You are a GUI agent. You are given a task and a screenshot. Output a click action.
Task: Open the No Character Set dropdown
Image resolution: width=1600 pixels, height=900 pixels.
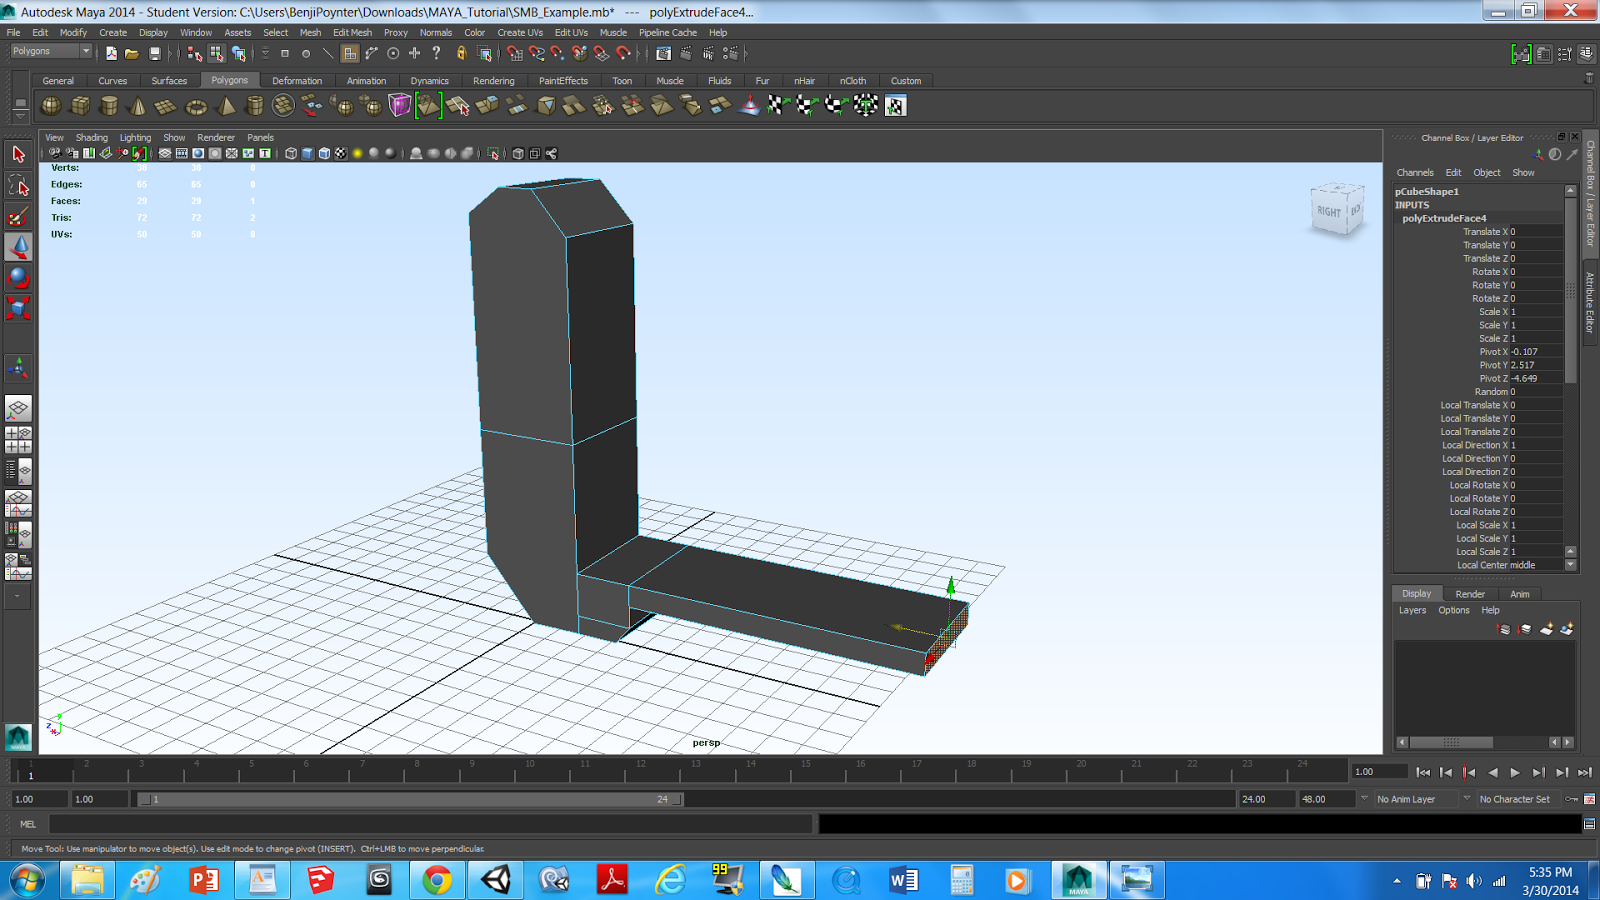click(x=1520, y=799)
